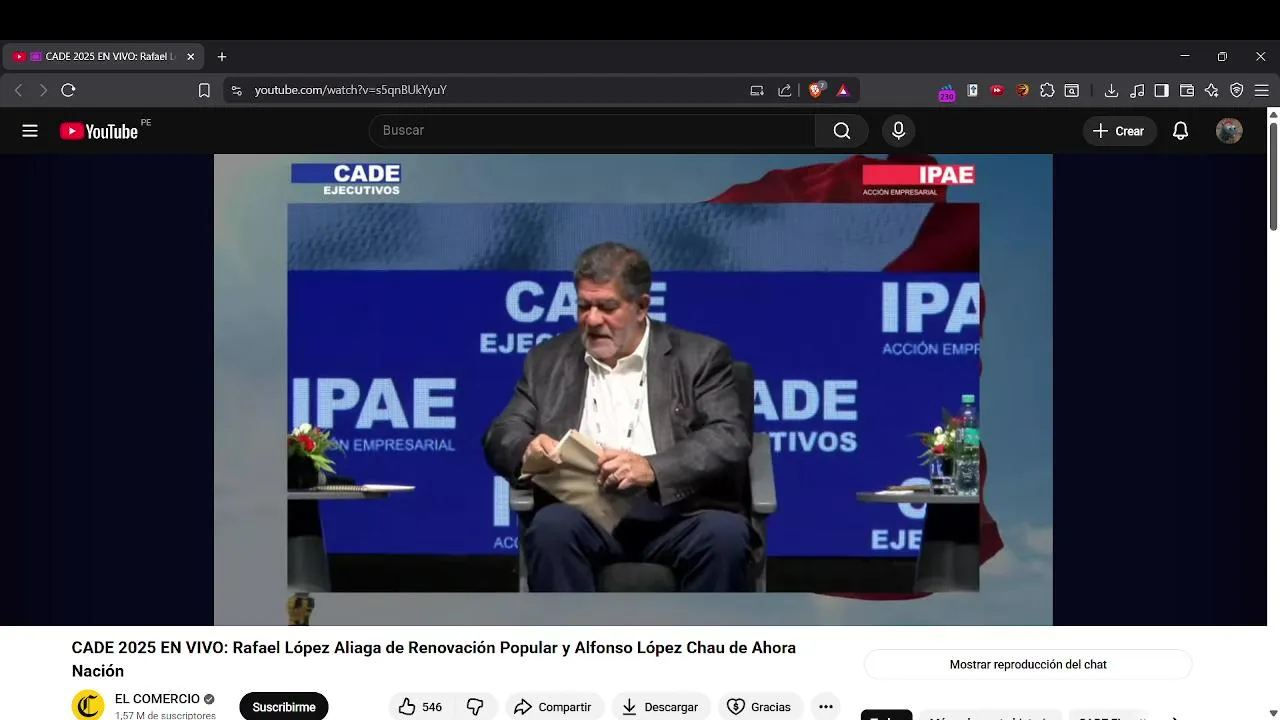
Task: Go to YouTube home via the logo
Action: click(99, 131)
